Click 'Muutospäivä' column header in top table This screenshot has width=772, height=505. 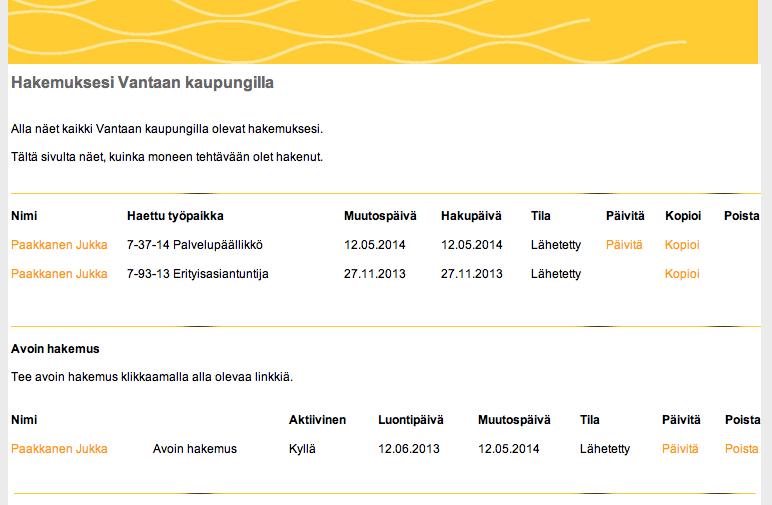[380, 216]
